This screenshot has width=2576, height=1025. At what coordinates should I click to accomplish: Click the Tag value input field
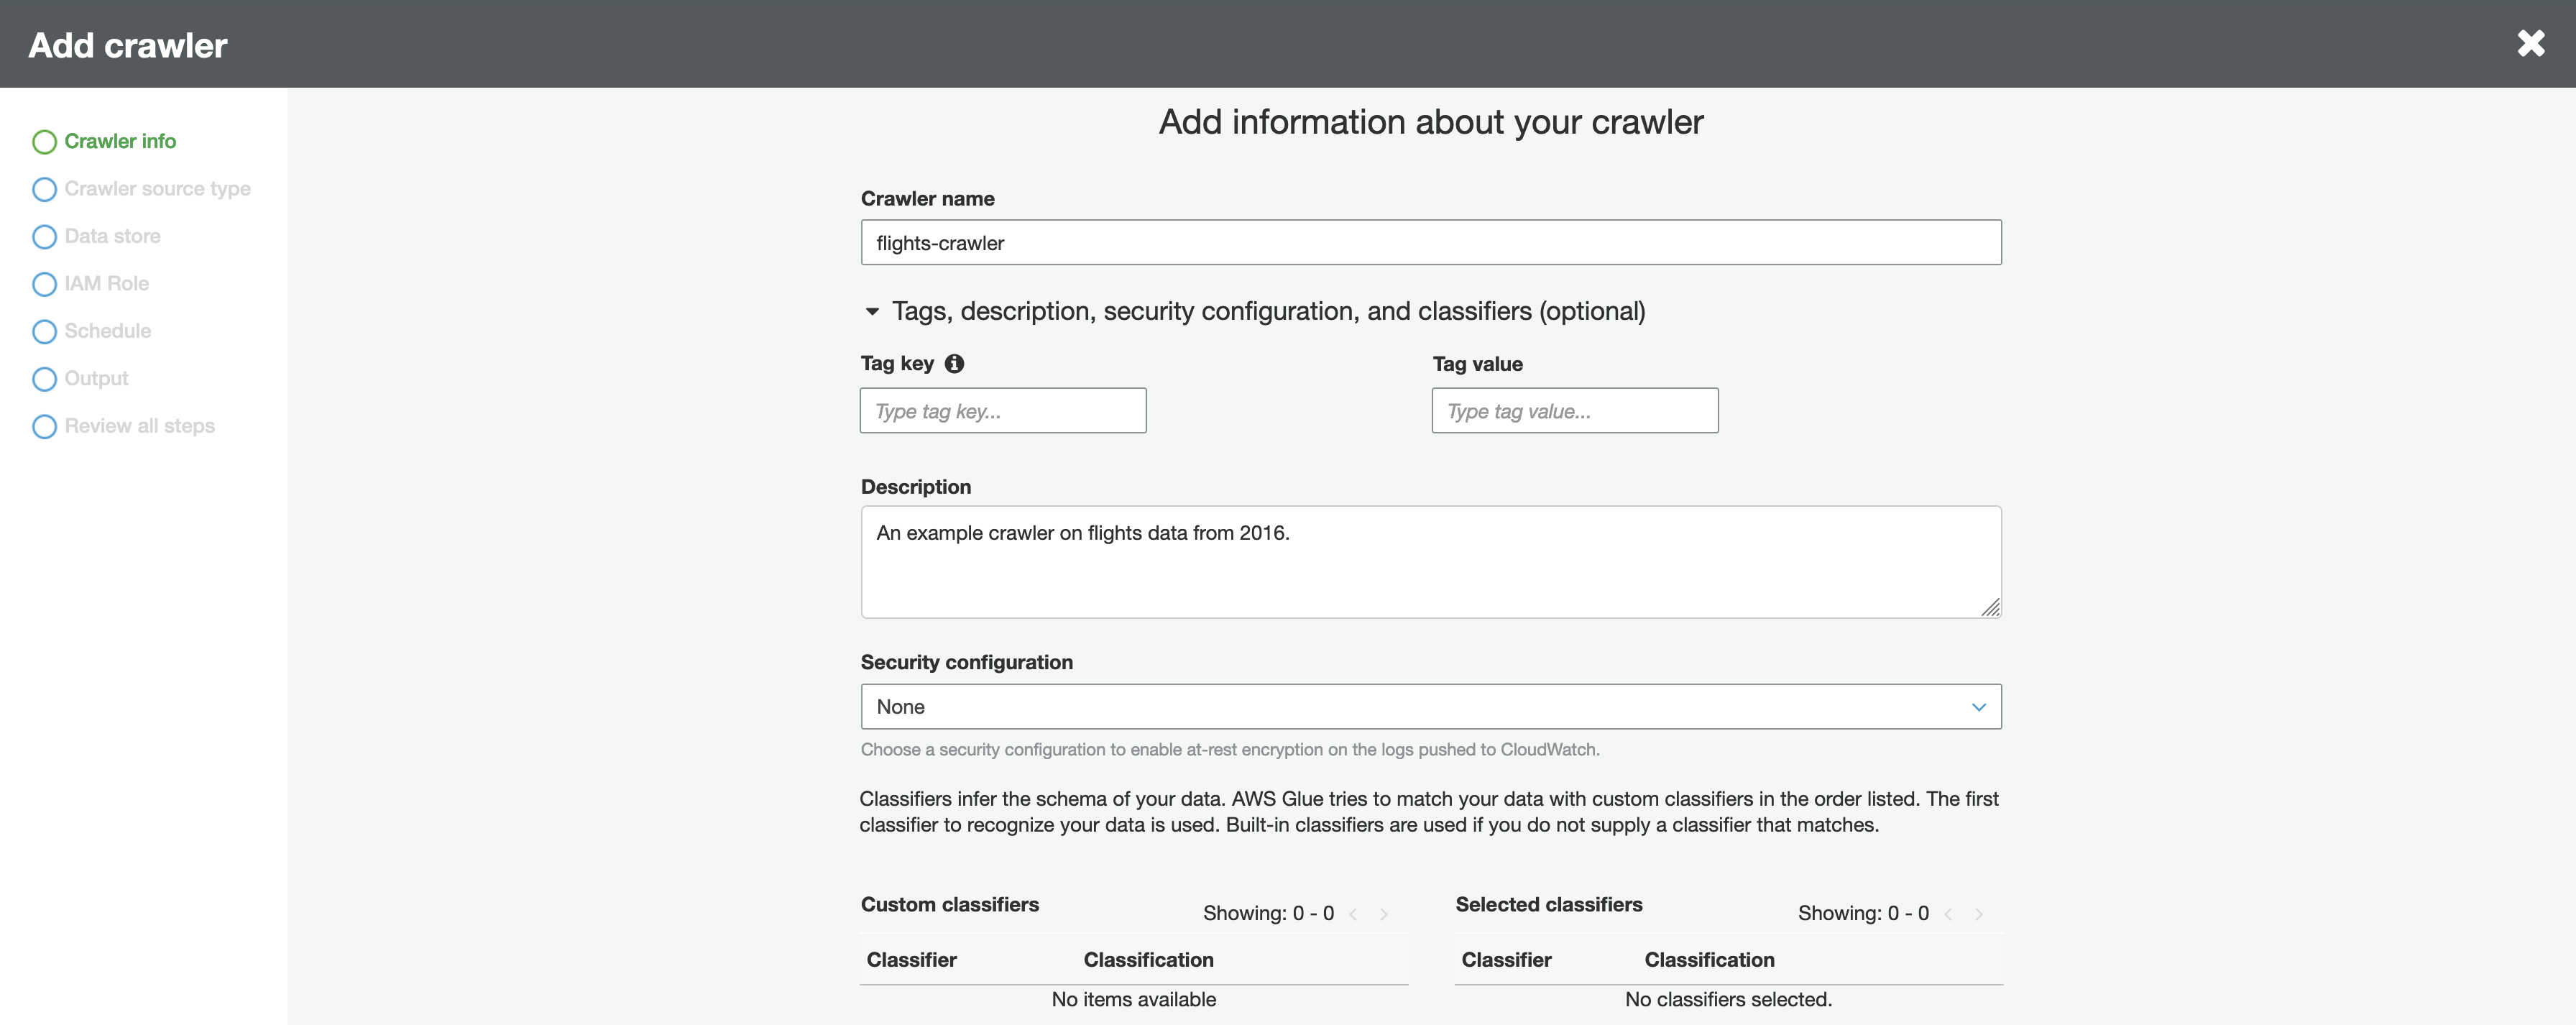(x=1574, y=411)
